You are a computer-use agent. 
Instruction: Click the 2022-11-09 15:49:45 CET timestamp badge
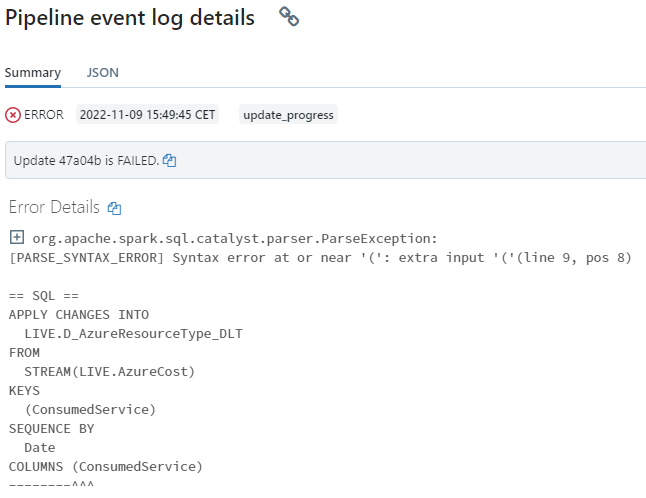pyautogui.click(x=147, y=115)
